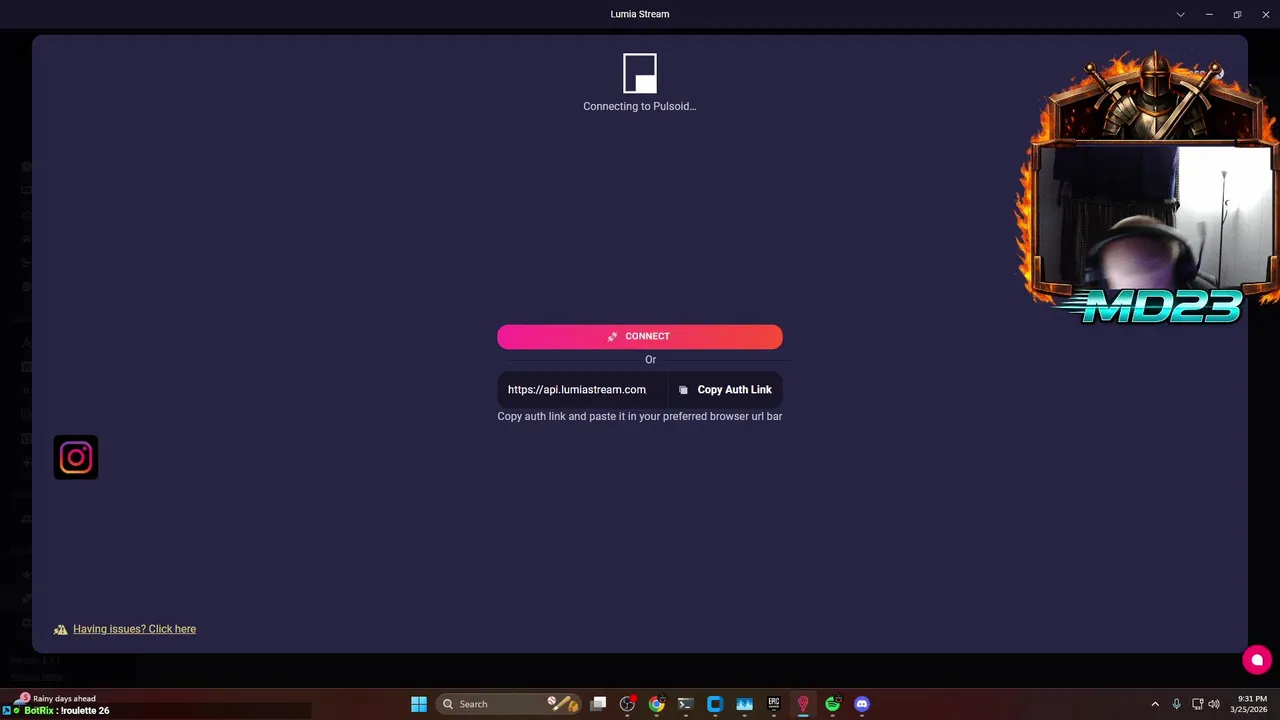1280x720 pixels.
Task: Open Spotify from the taskbar
Action: [x=832, y=704]
